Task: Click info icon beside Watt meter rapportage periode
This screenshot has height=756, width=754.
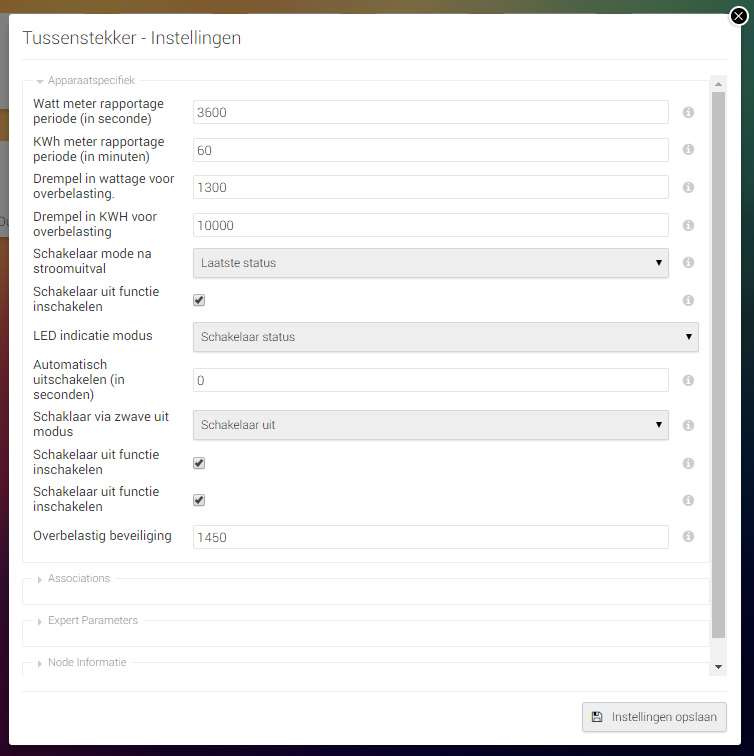Action: 688,113
